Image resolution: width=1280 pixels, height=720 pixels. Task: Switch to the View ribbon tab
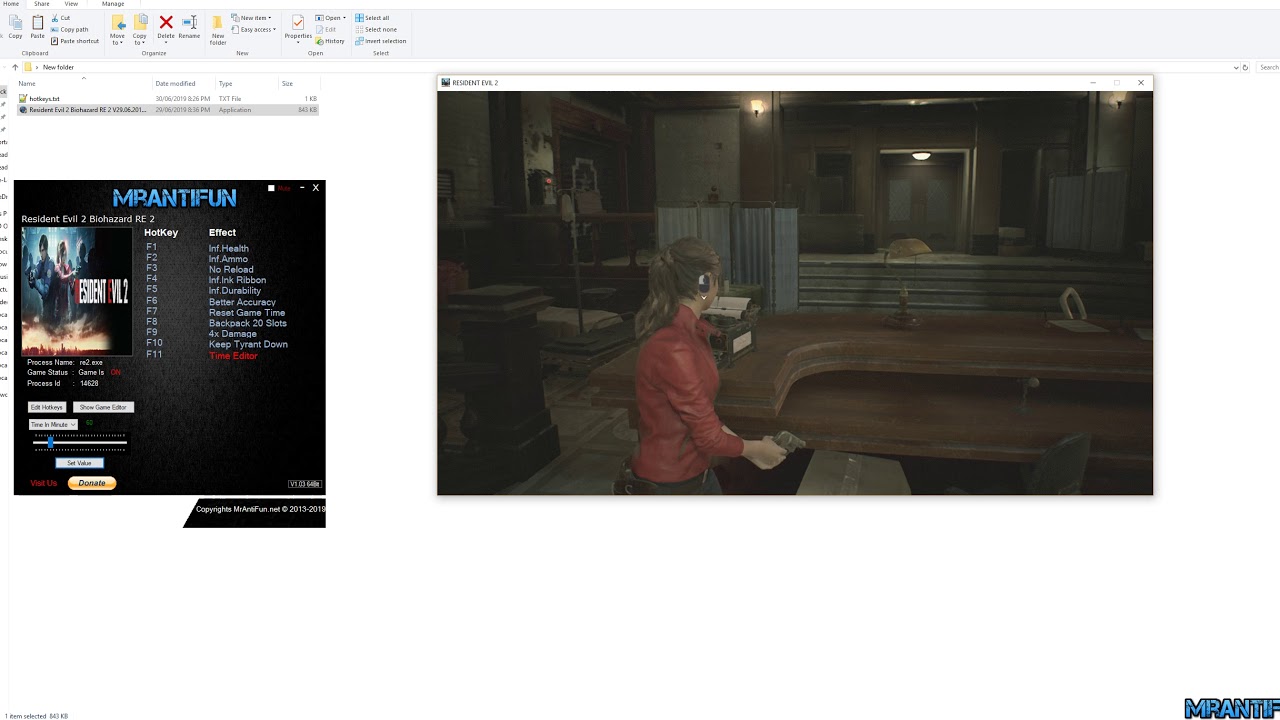pos(72,4)
